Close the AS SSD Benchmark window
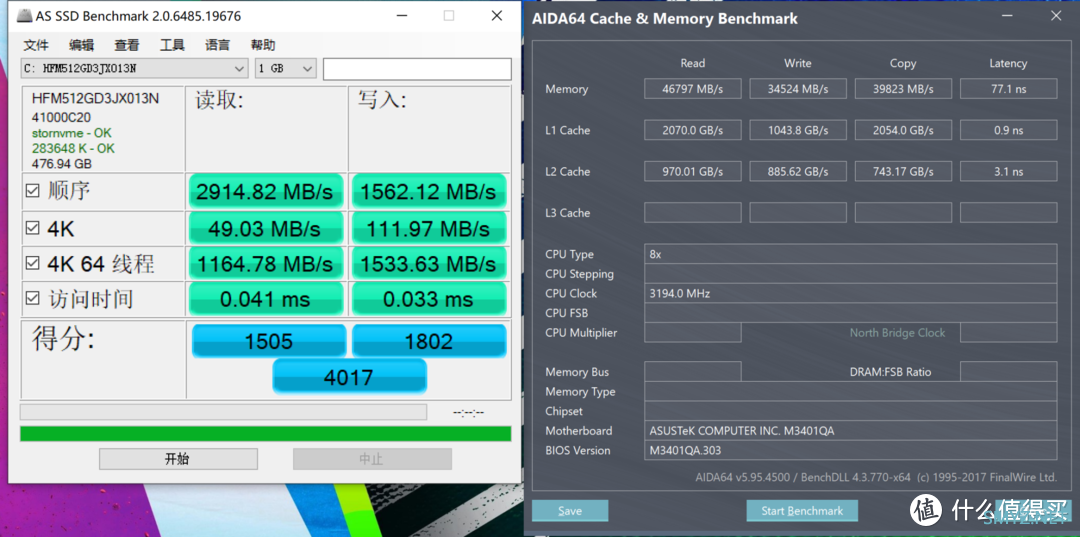This screenshot has width=1080, height=537. coord(497,15)
